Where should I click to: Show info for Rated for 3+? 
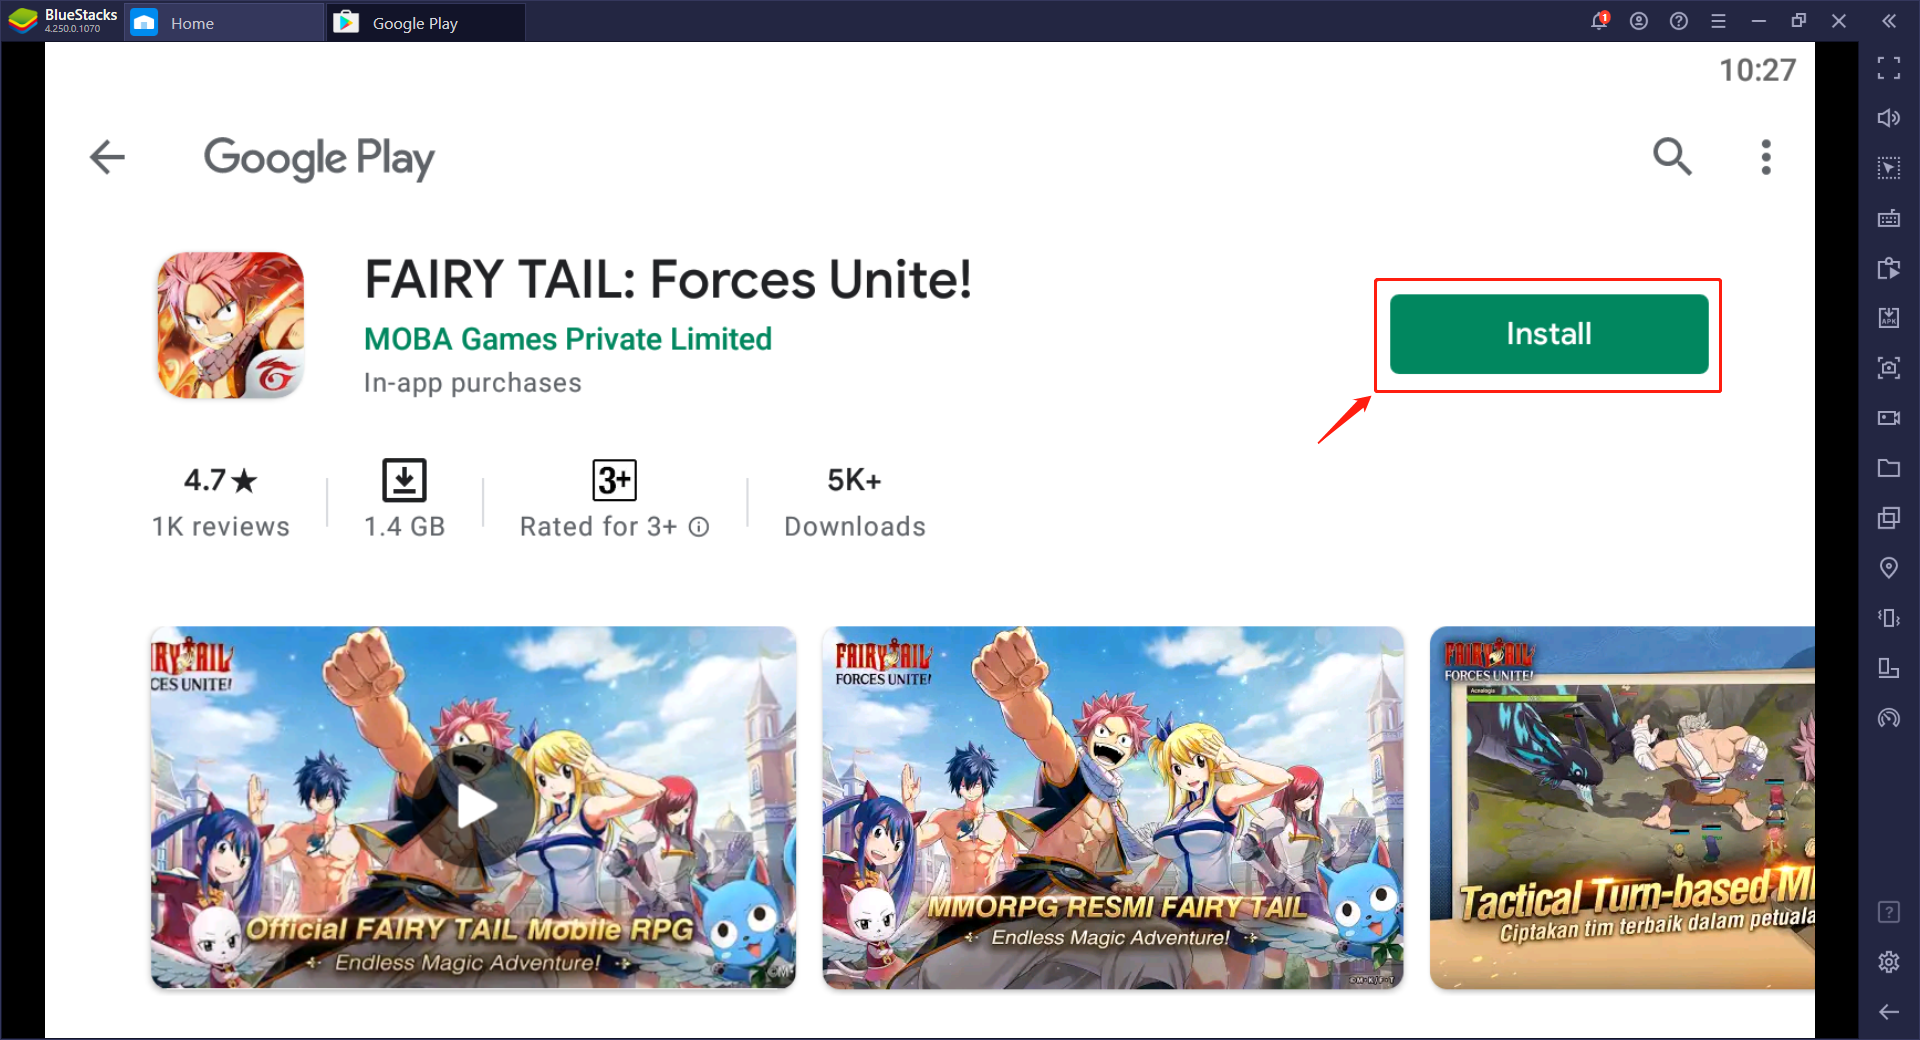(699, 527)
